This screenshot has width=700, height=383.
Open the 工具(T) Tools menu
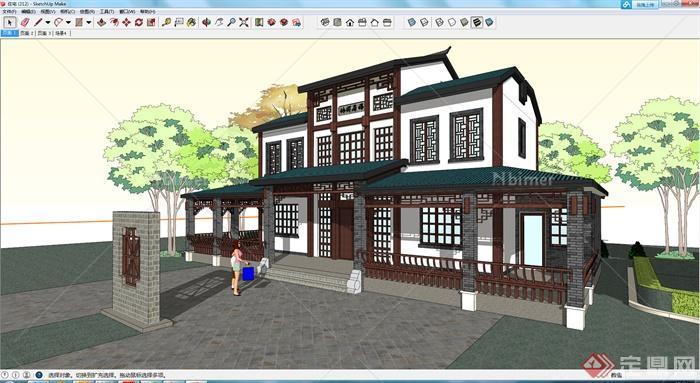click(x=107, y=12)
